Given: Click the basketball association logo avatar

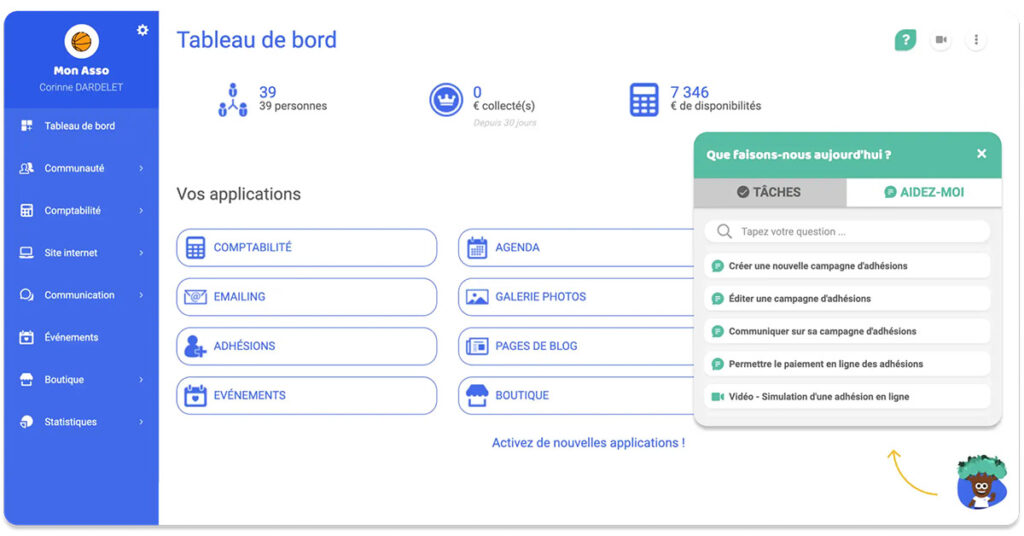Looking at the screenshot, I should 81,41.
